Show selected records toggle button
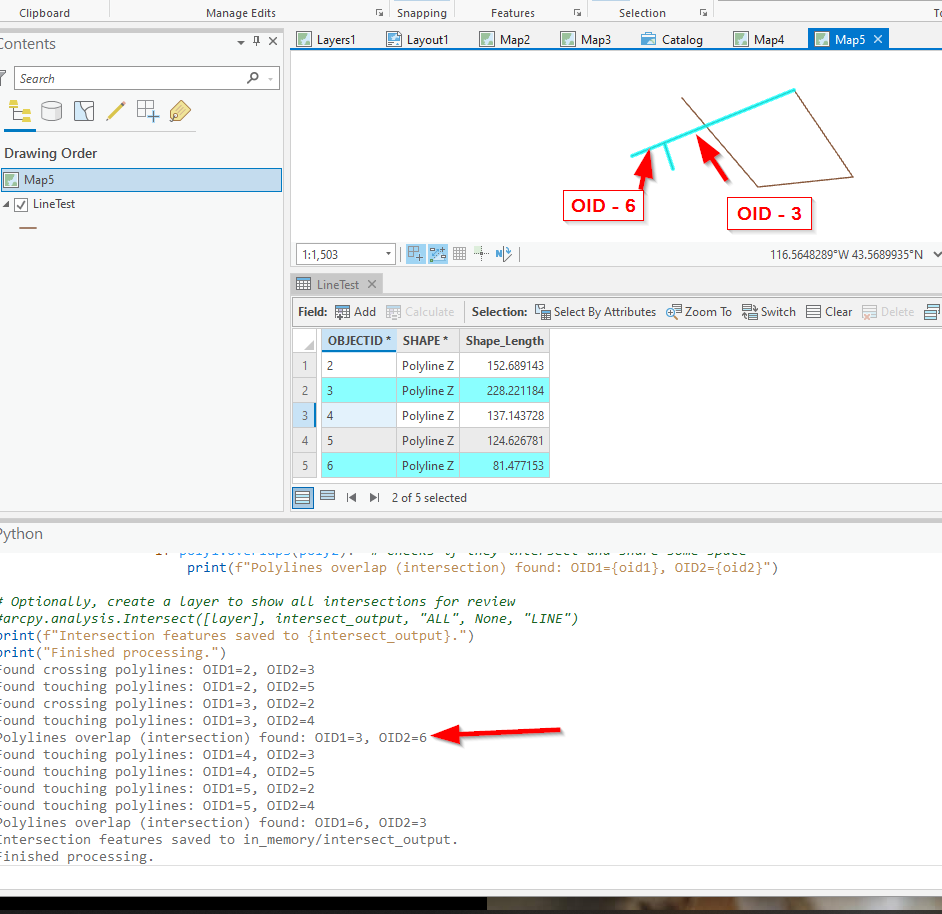 pyautogui.click(x=327, y=496)
